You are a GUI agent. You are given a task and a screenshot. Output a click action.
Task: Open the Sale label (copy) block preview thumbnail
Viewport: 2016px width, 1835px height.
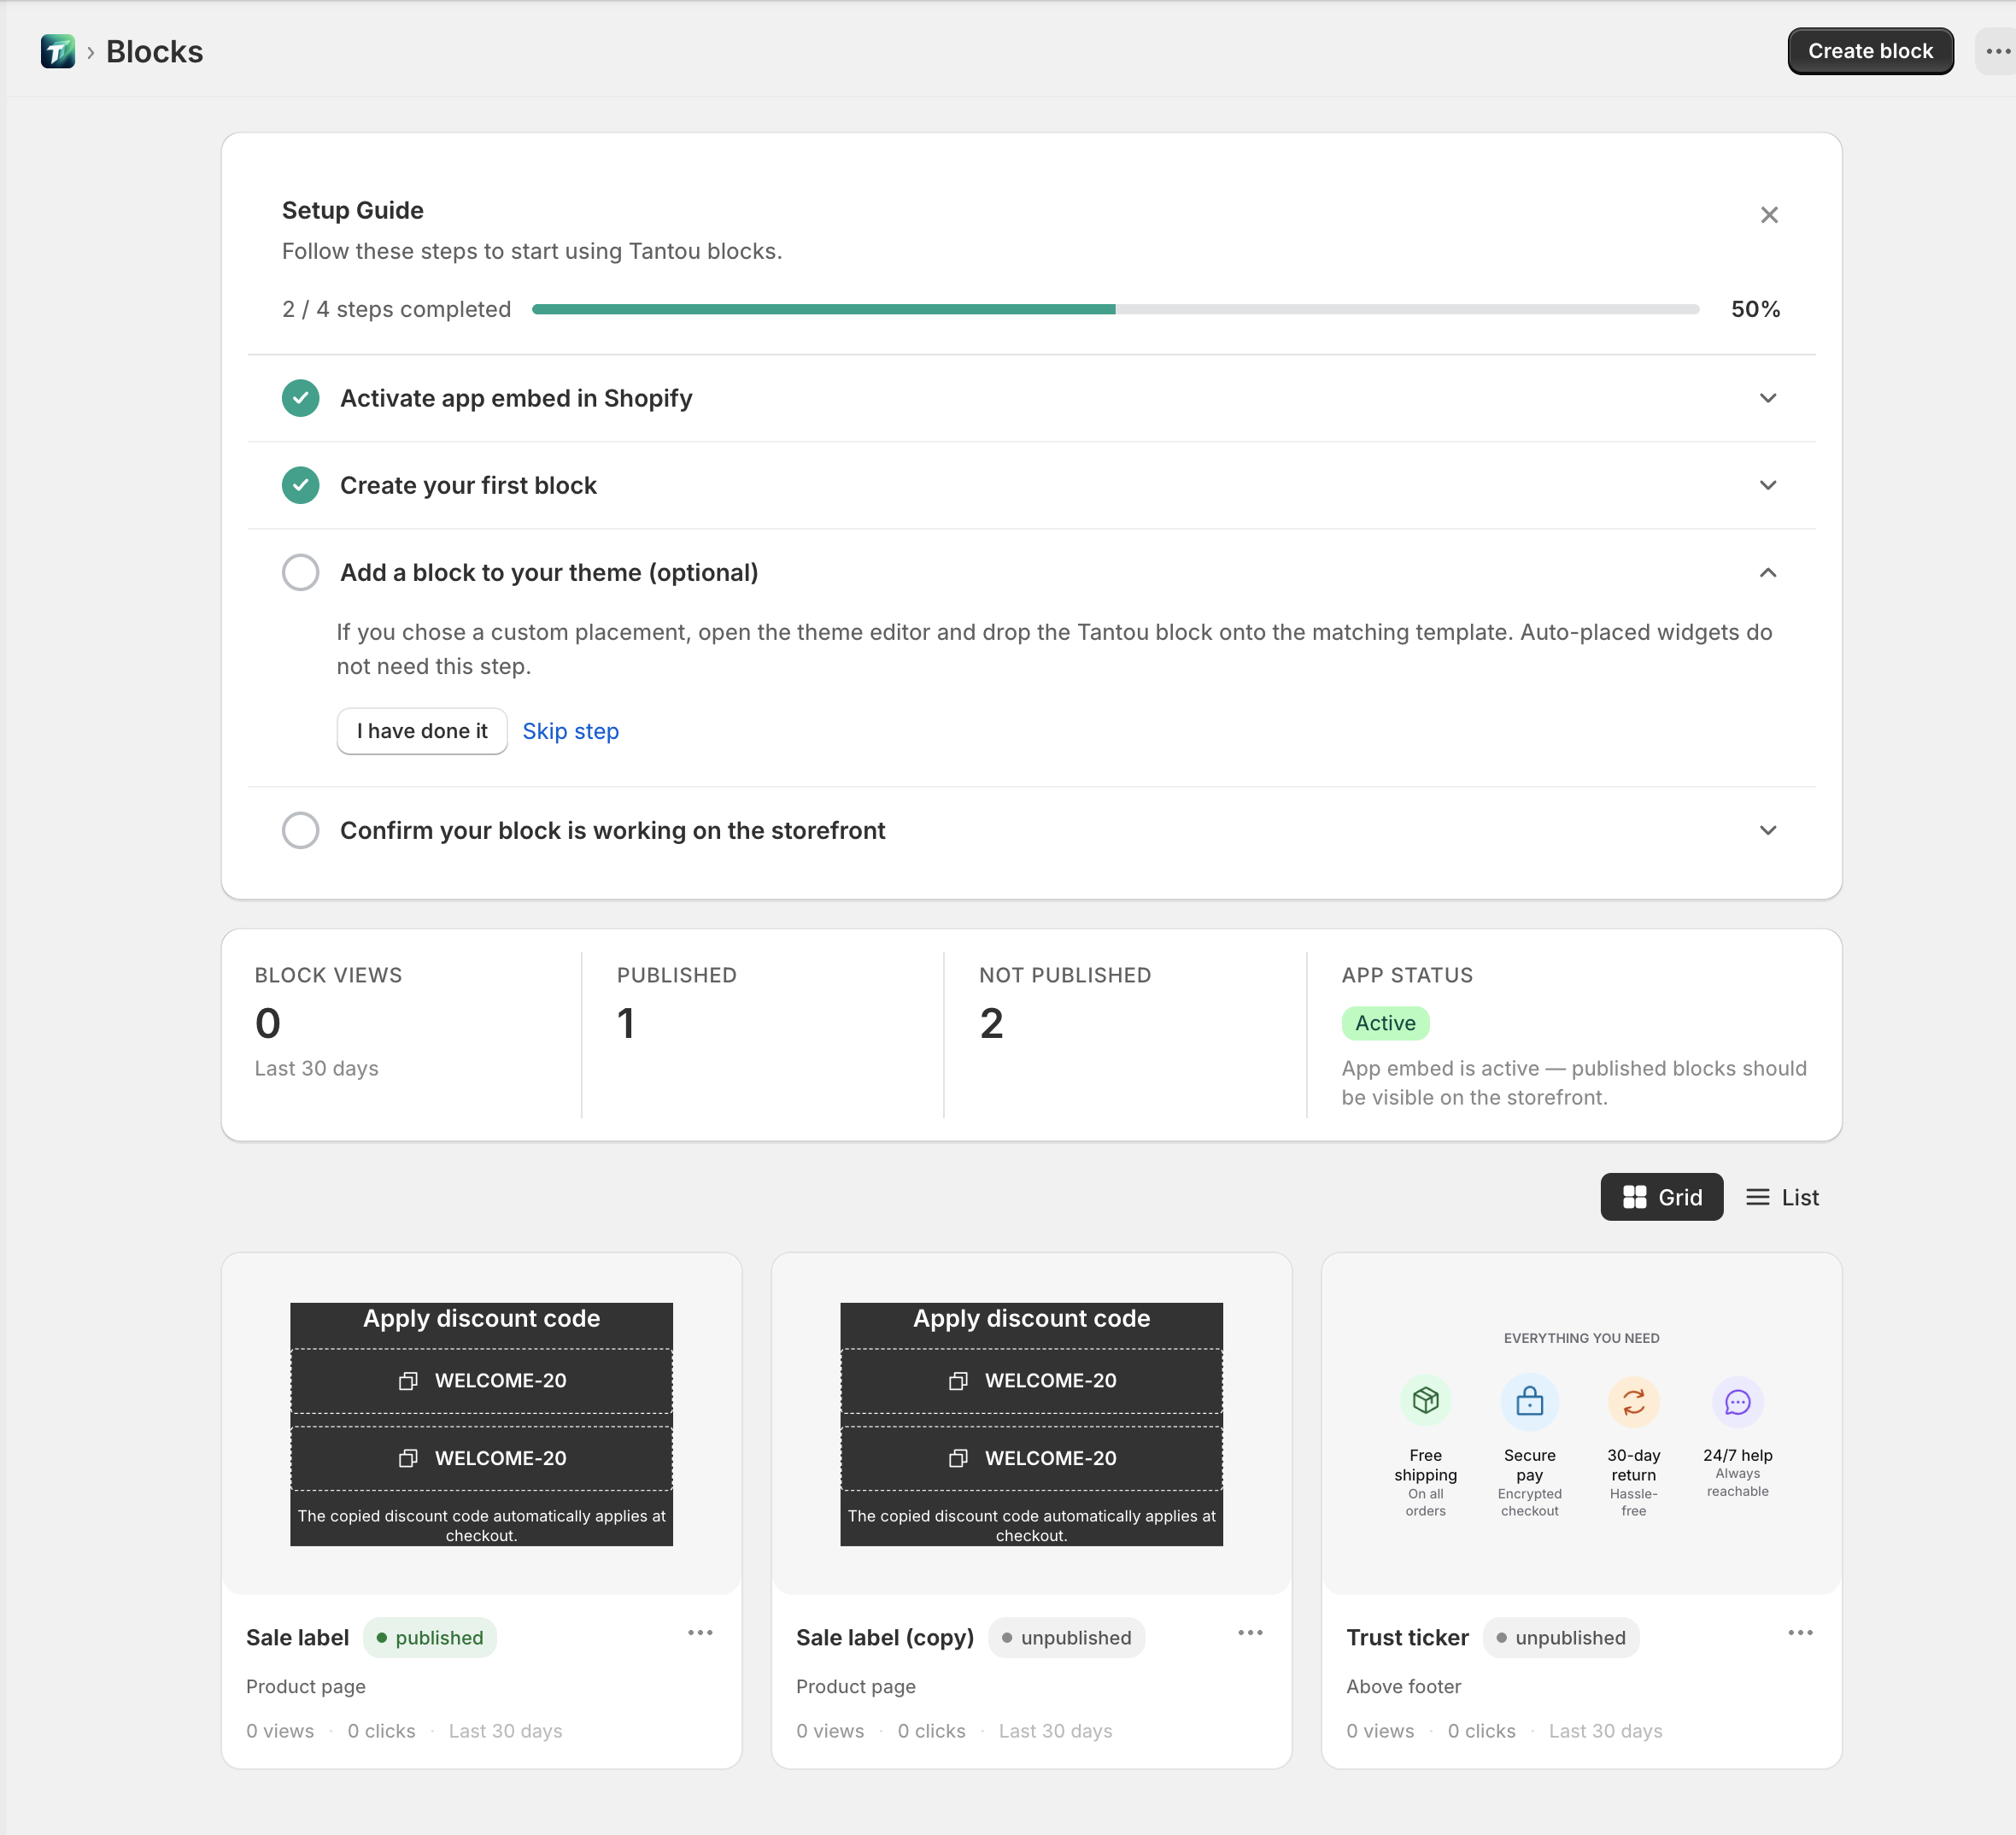click(1031, 1424)
